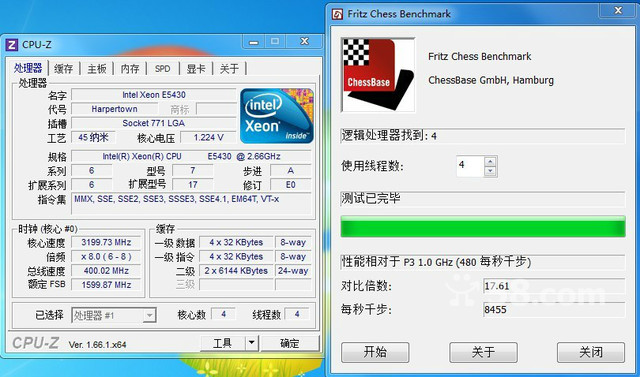Viewport: 640px width, 377px height.
Task: Close the Fritz Chess Benchmark window
Action: (x=618, y=11)
